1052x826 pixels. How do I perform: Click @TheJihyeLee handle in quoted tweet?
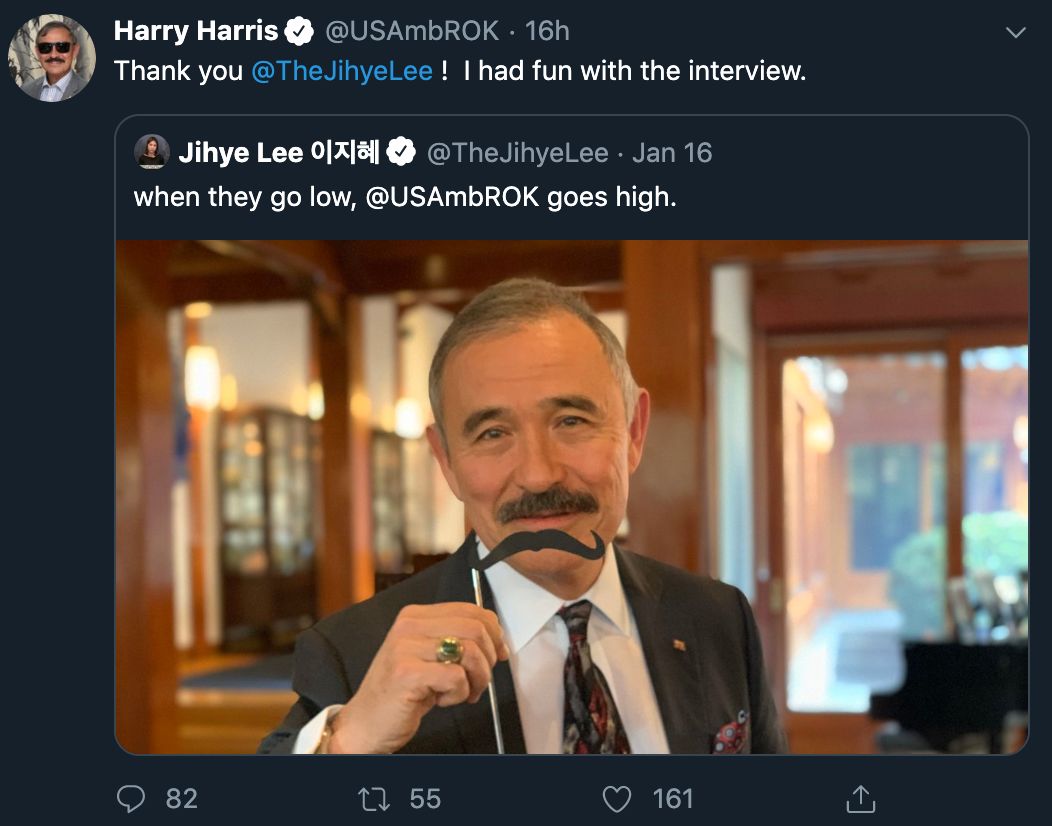coord(517,153)
